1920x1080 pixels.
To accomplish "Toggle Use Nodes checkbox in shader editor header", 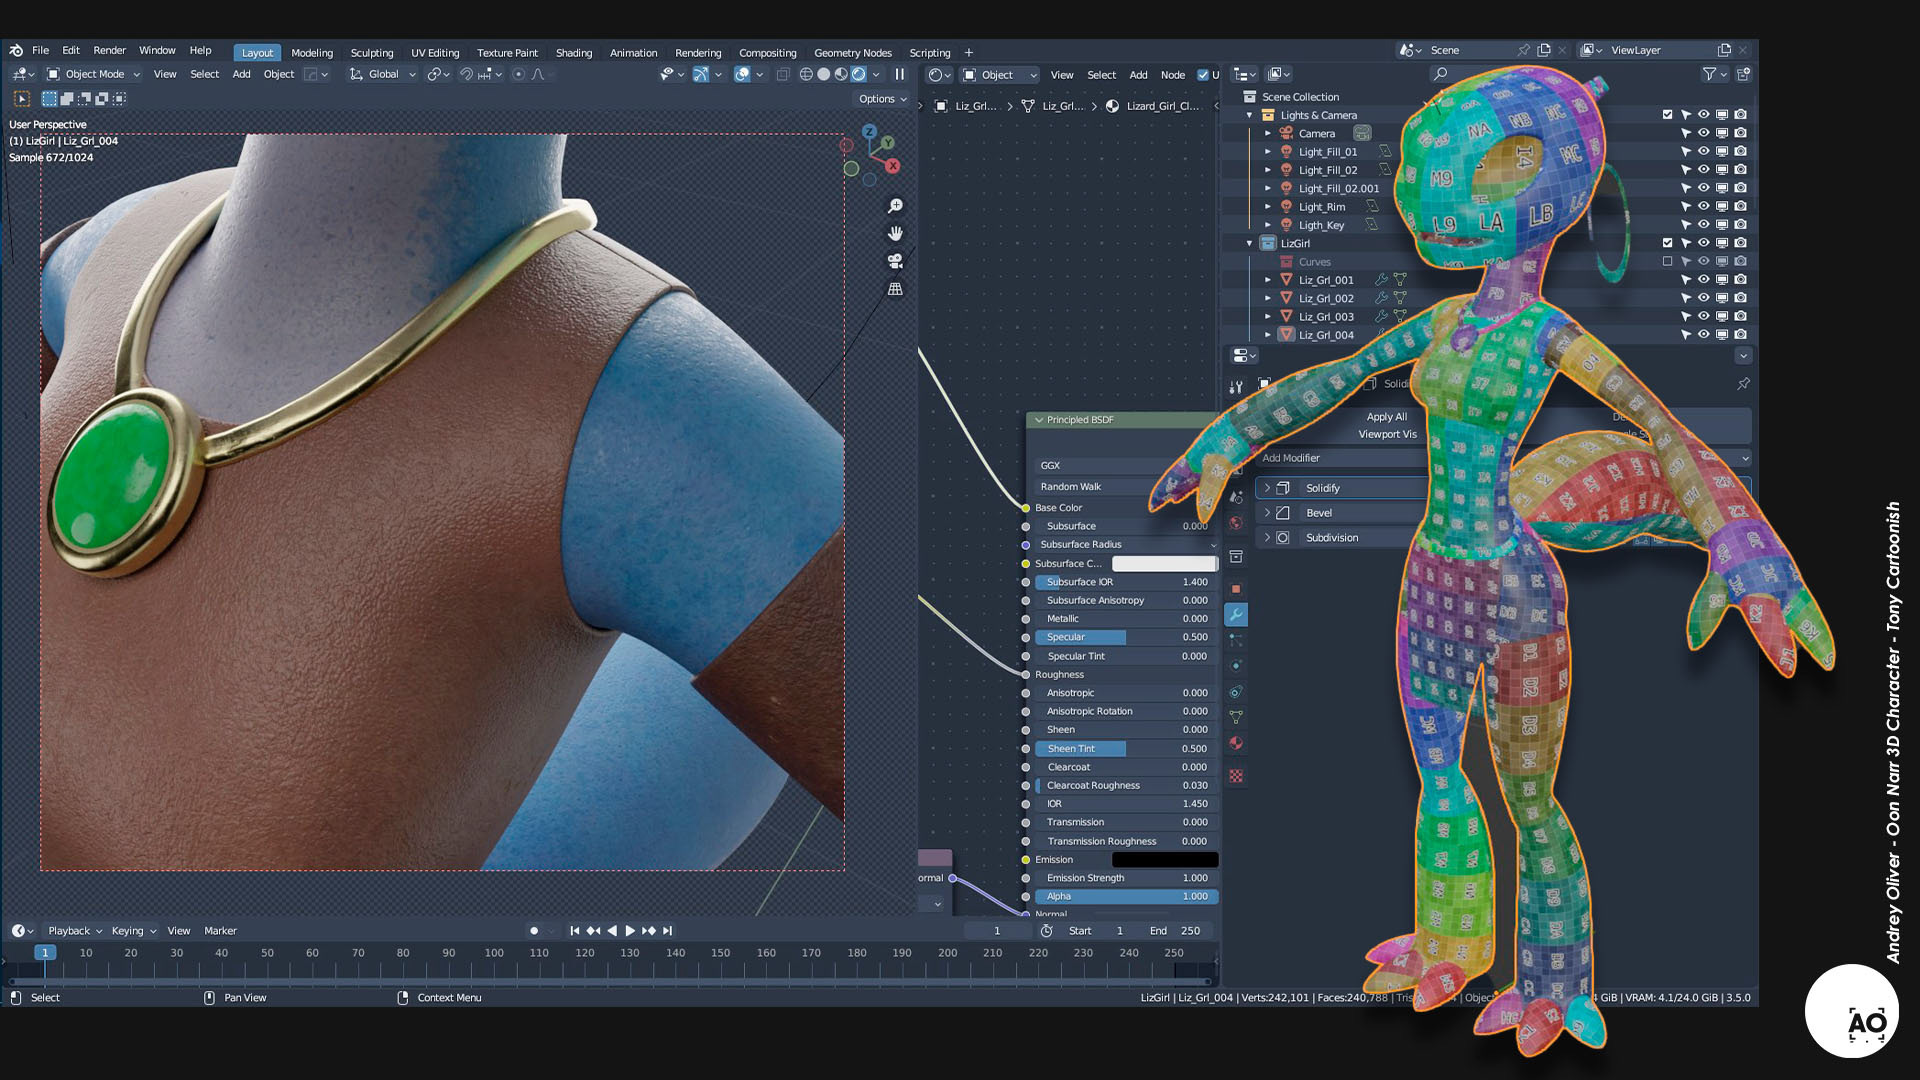I will click(x=1203, y=75).
